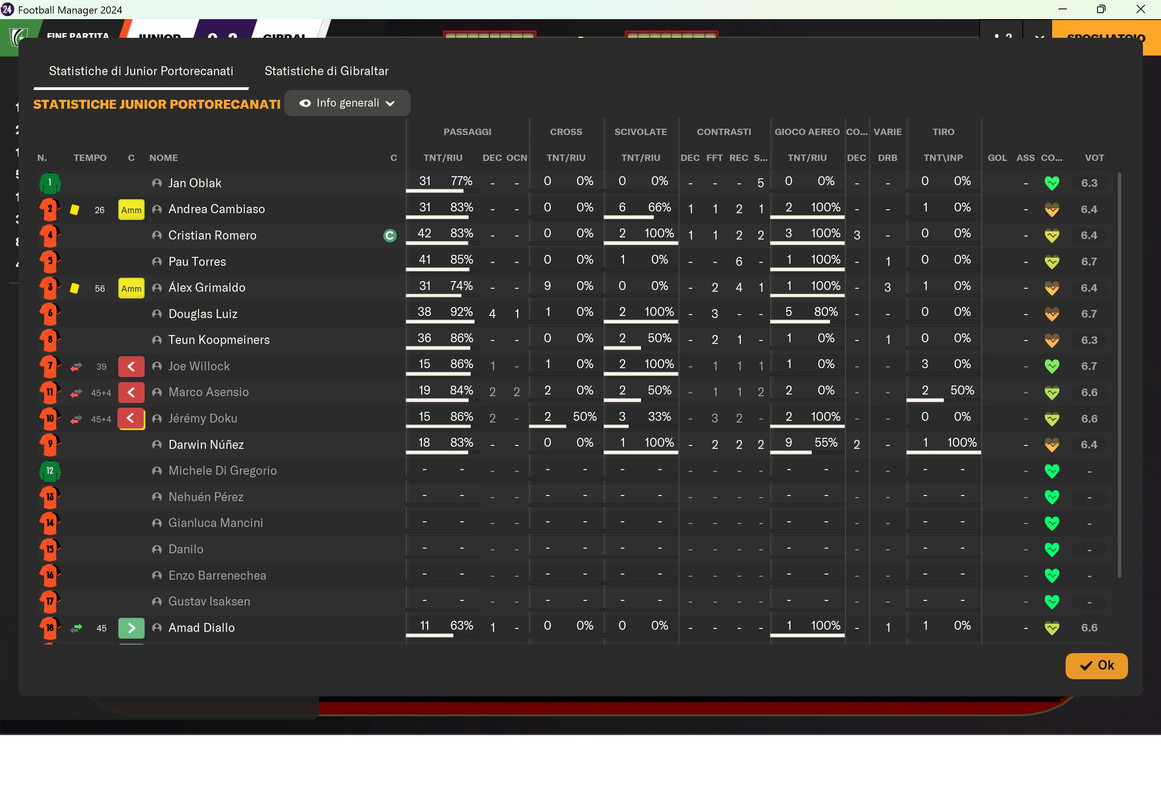Click Amad Diallo's green swap arrows icon
Viewport: 1161px width, 800px height.
(76, 628)
